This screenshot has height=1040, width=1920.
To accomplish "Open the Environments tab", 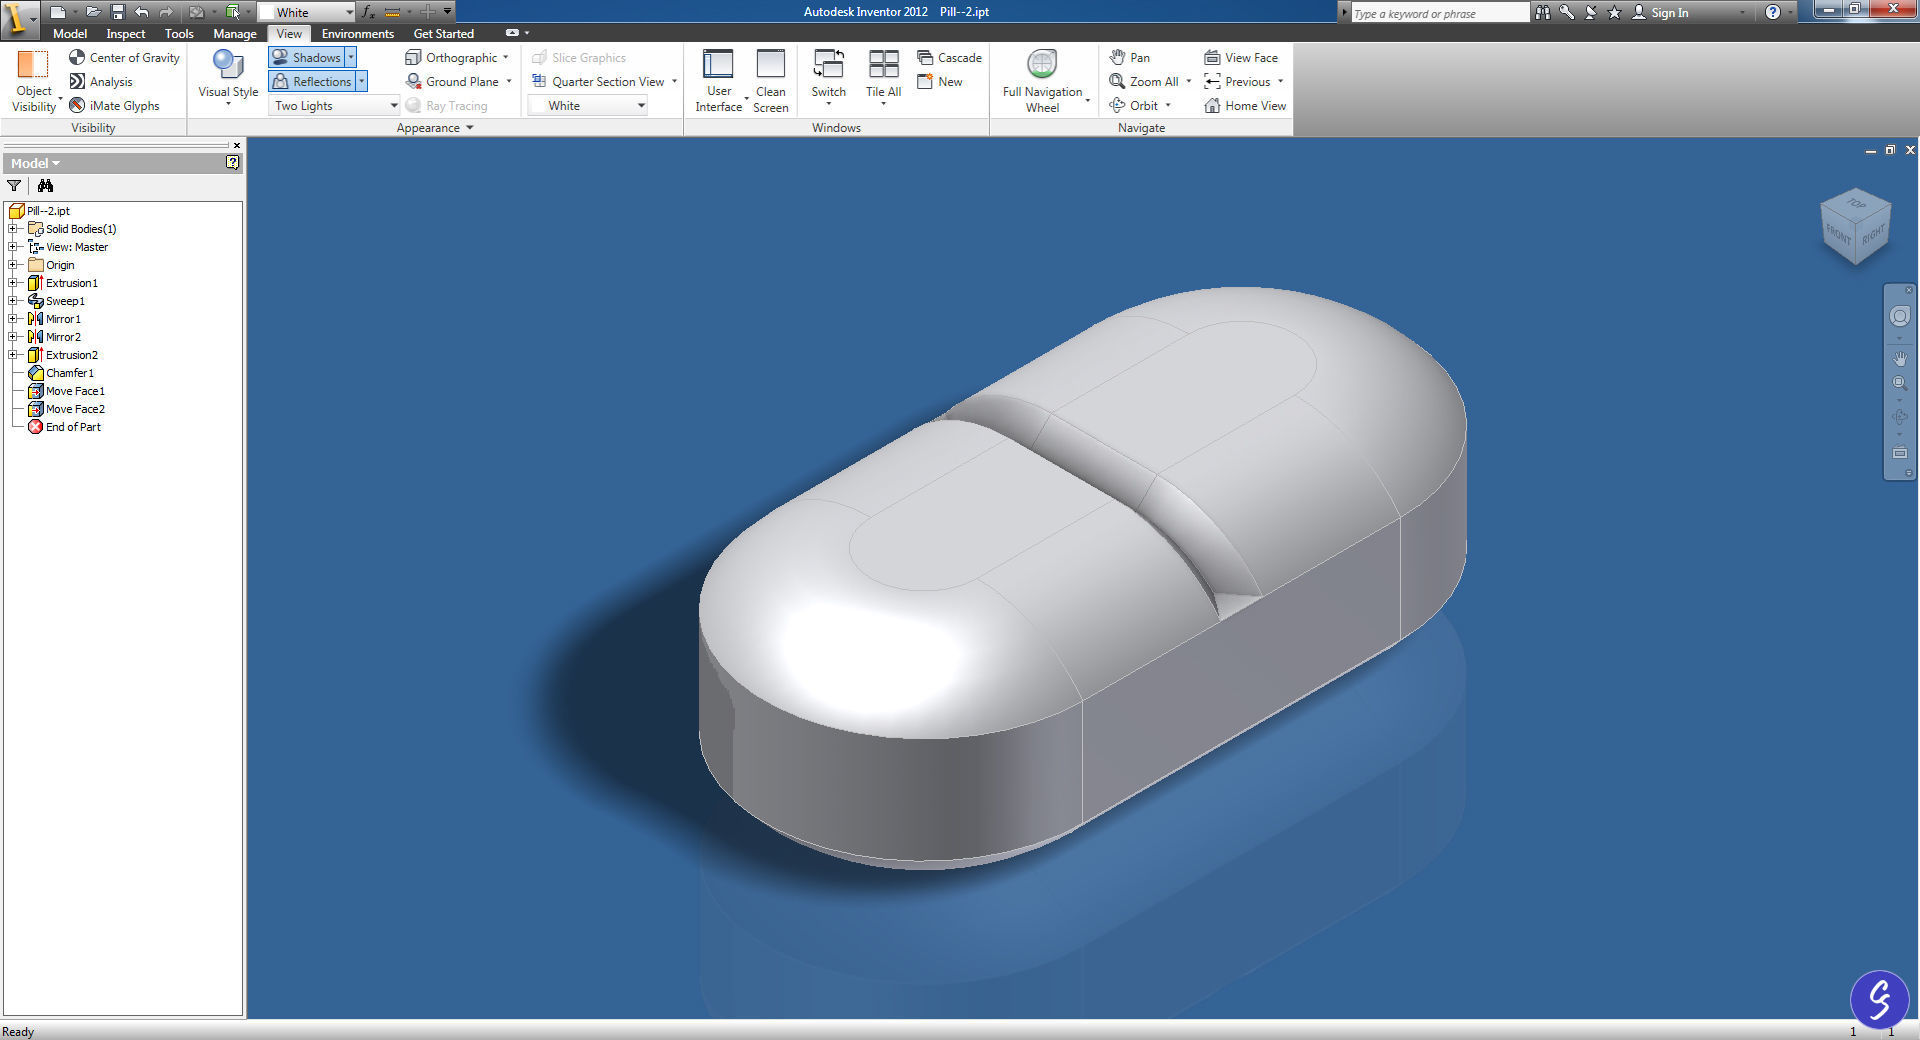I will [358, 33].
